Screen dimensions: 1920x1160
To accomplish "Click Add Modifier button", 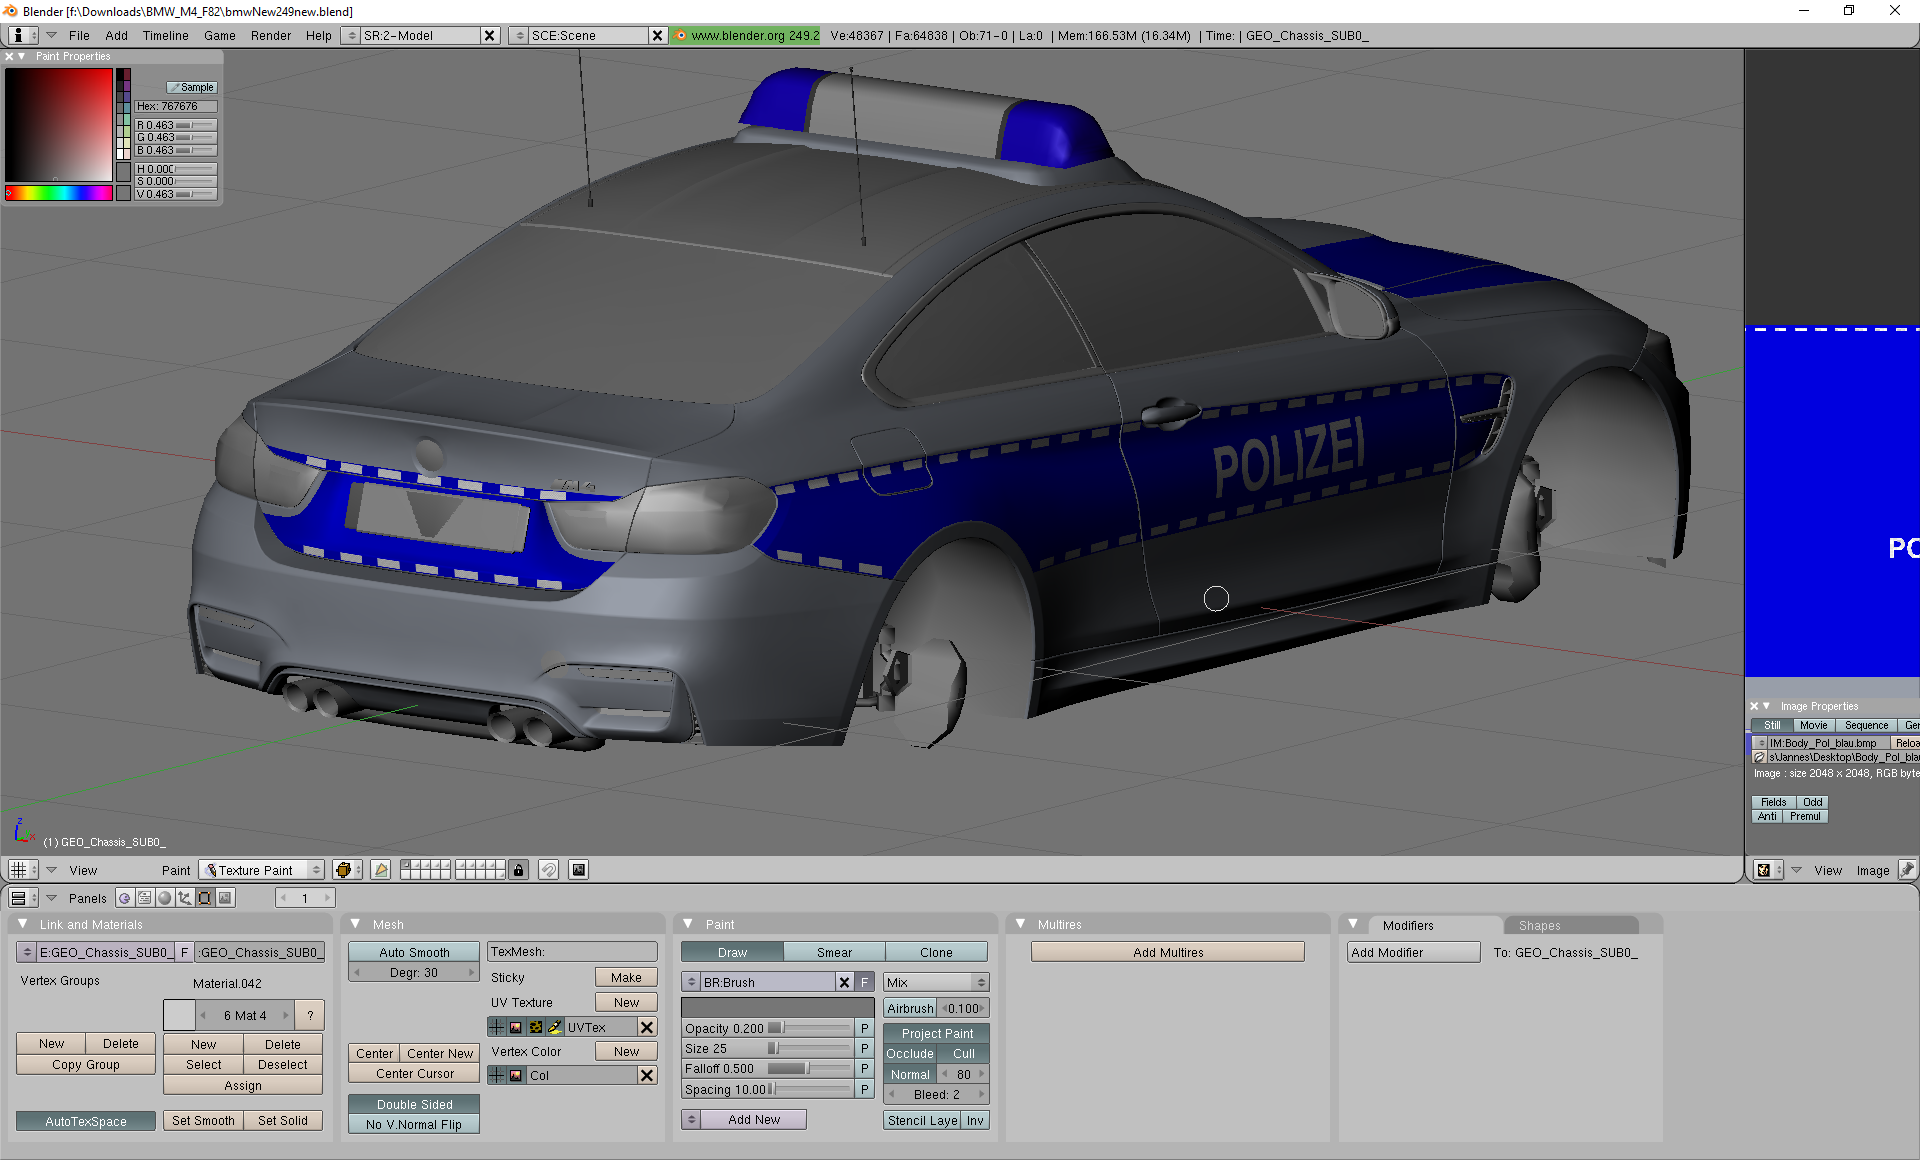I will [x=1413, y=952].
